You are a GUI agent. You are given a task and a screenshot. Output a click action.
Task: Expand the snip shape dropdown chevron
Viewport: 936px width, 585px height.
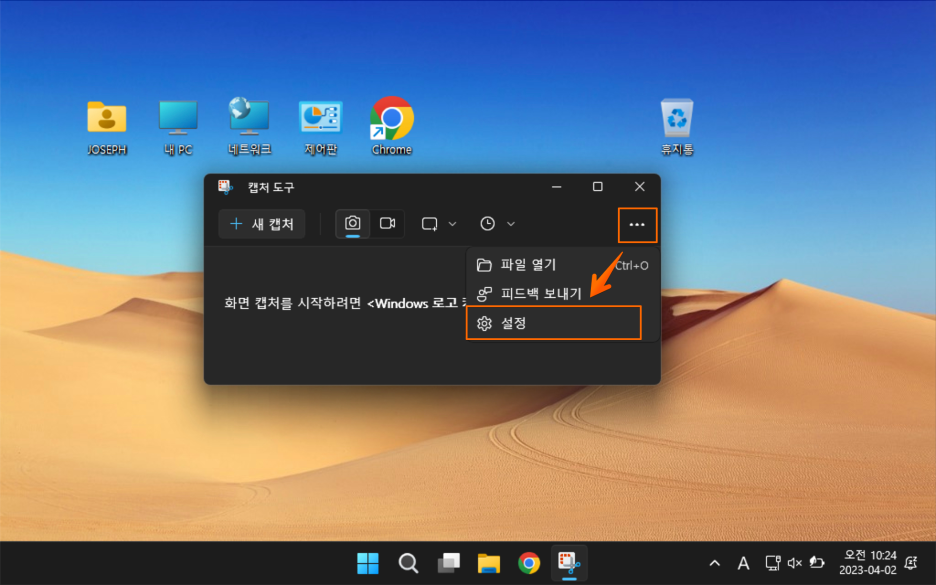click(x=452, y=224)
